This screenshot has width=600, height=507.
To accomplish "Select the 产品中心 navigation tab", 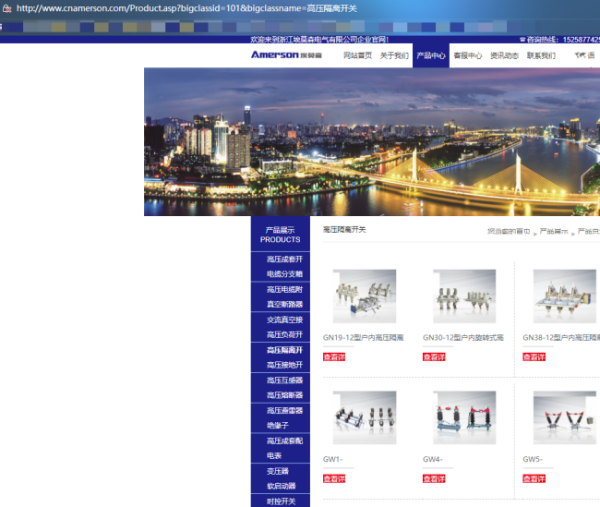I will click(x=431, y=56).
